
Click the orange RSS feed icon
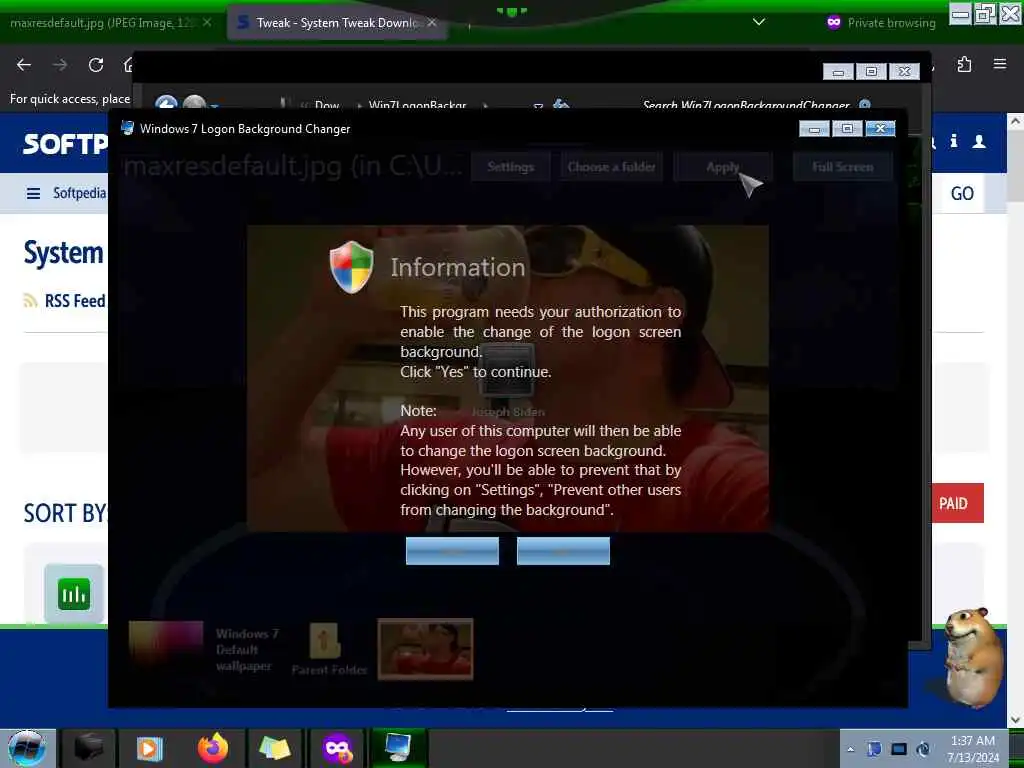(x=30, y=301)
